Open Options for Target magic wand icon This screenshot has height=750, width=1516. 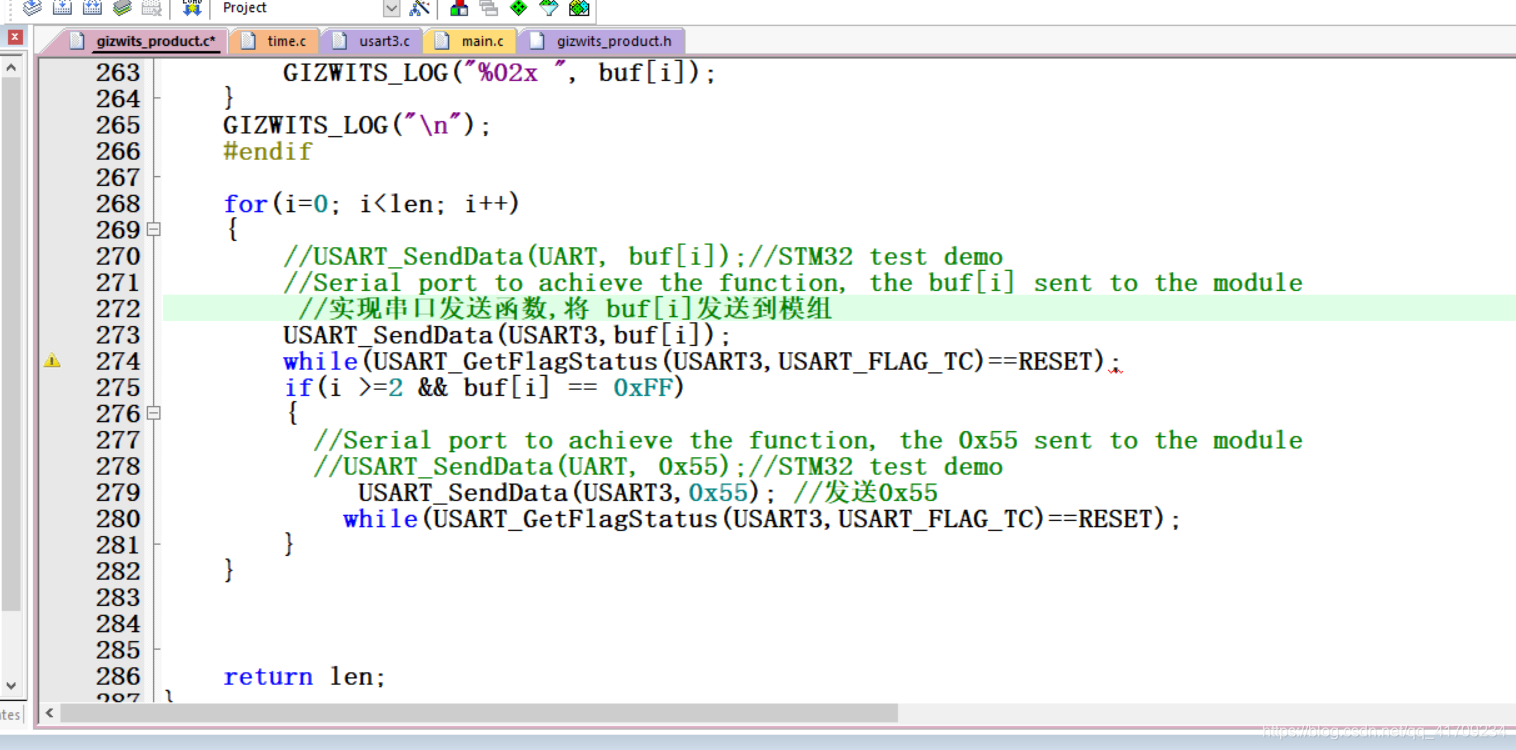click(420, 8)
